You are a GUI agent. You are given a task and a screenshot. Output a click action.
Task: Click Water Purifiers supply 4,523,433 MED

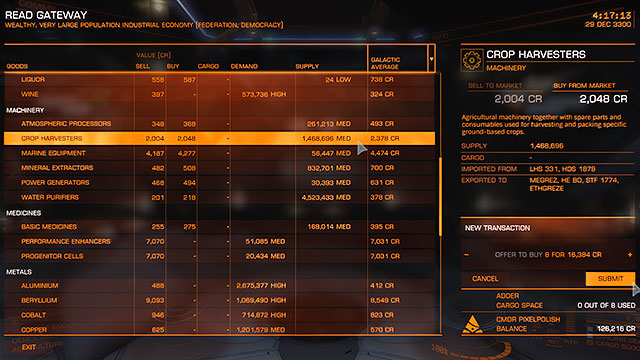click(x=326, y=197)
